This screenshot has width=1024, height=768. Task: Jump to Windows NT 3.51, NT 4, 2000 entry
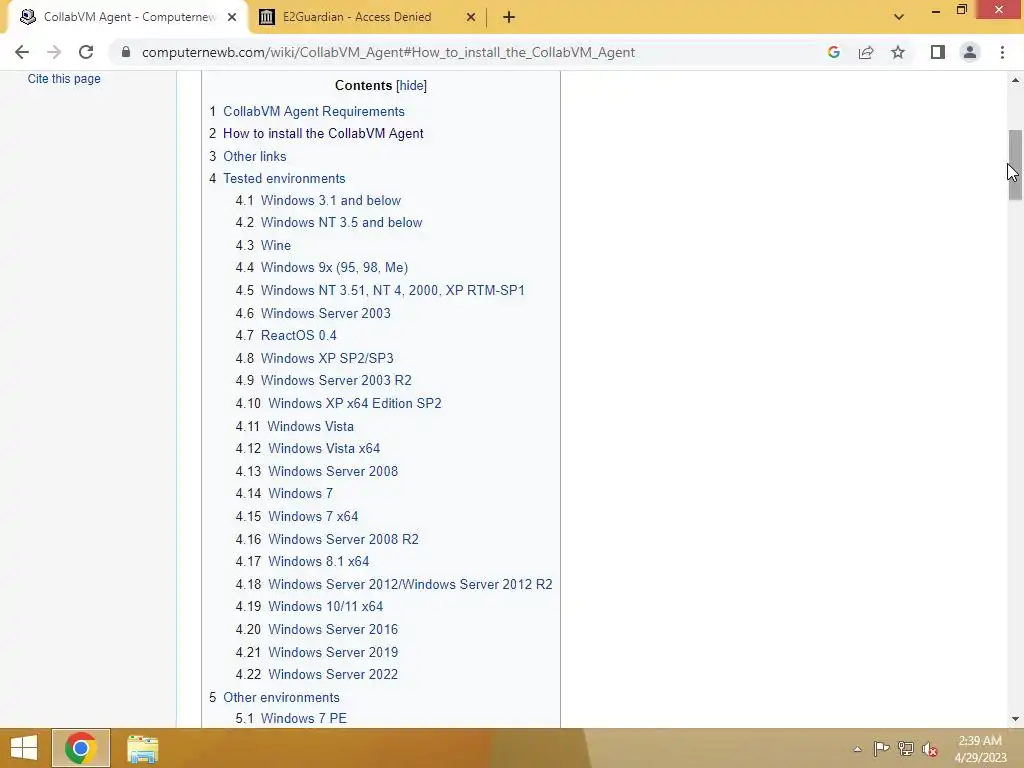393,291
